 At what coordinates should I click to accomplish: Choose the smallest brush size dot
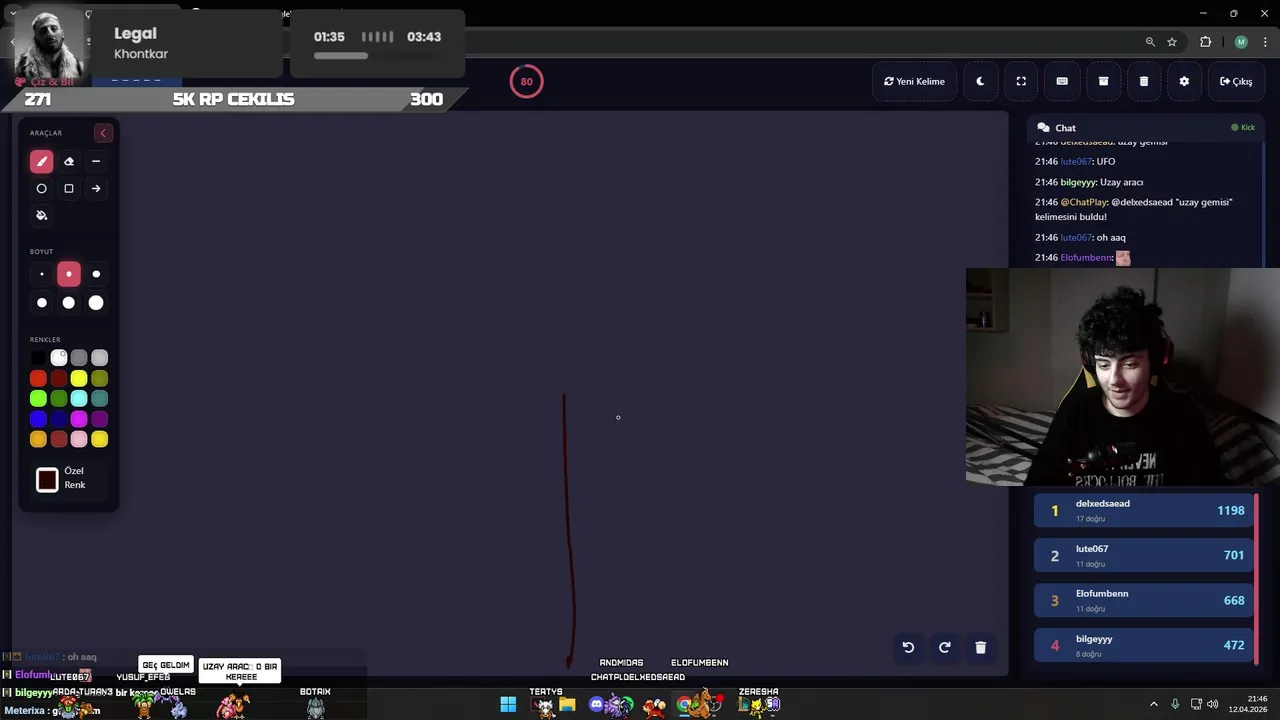[x=41, y=274]
